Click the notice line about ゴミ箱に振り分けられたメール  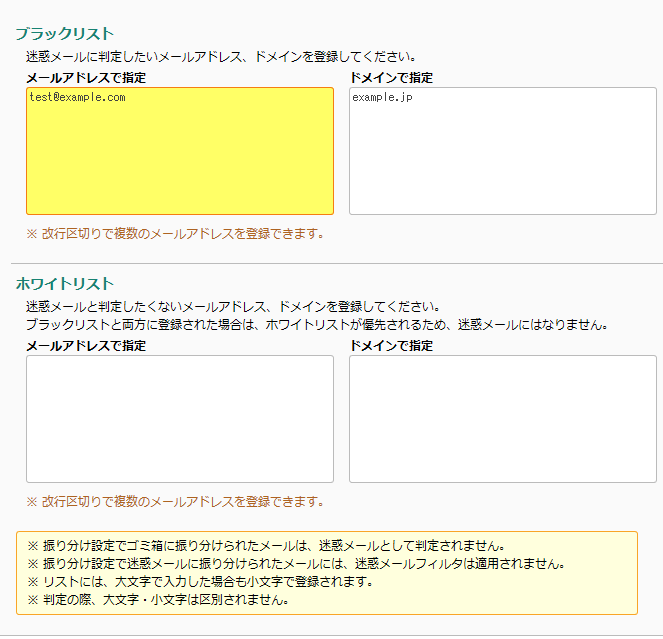coord(266,546)
